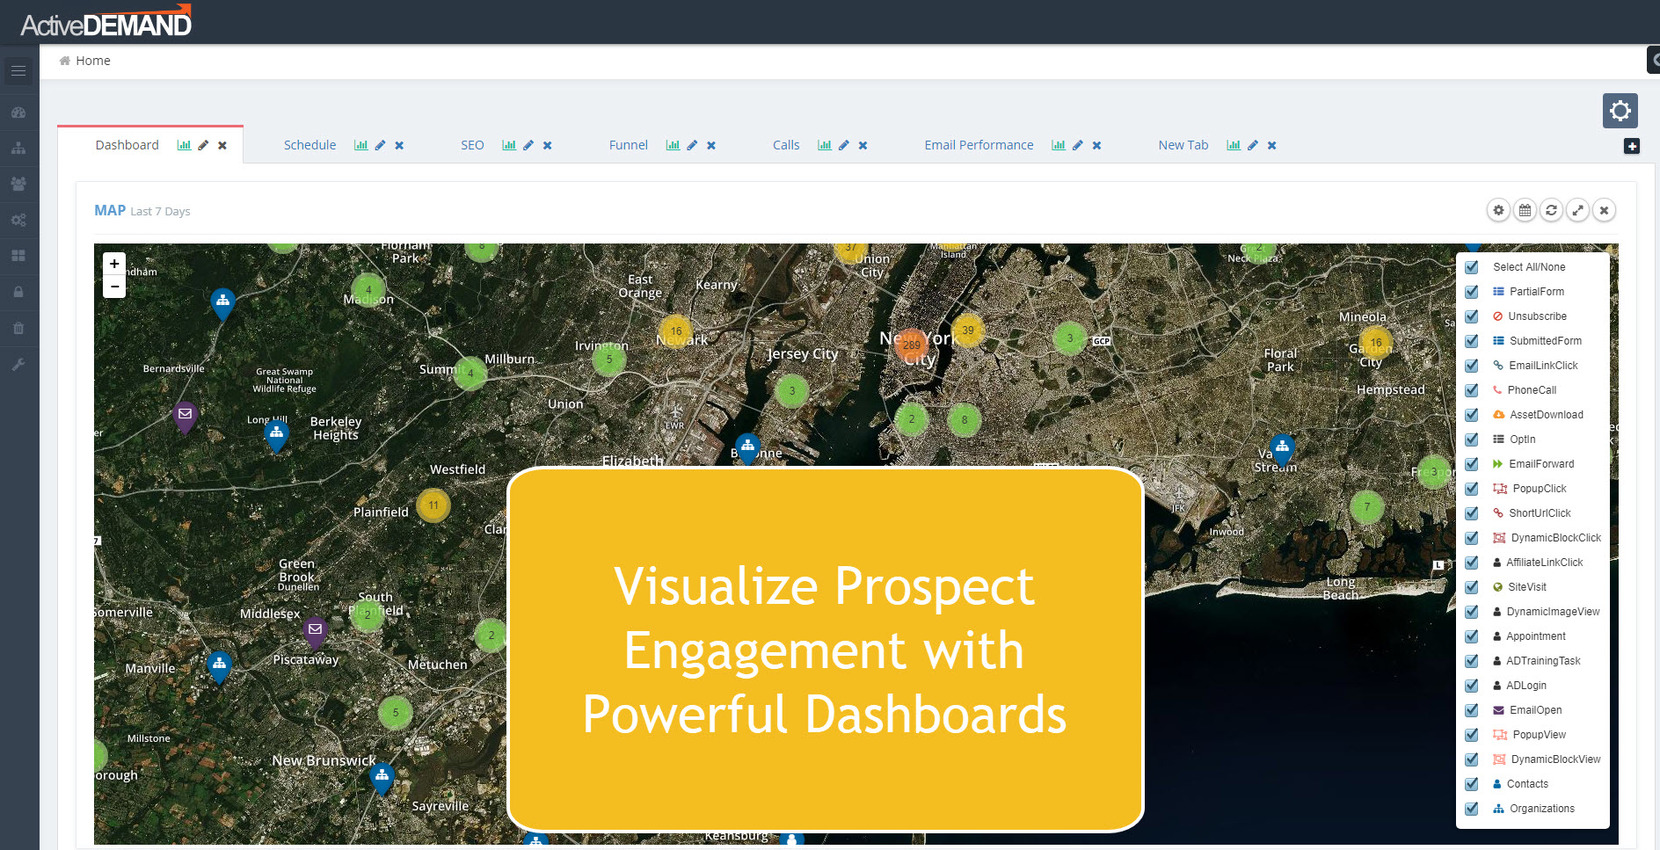Refresh the MAP widget
This screenshot has width=1660, height=850.
(x=1551, y=210)
